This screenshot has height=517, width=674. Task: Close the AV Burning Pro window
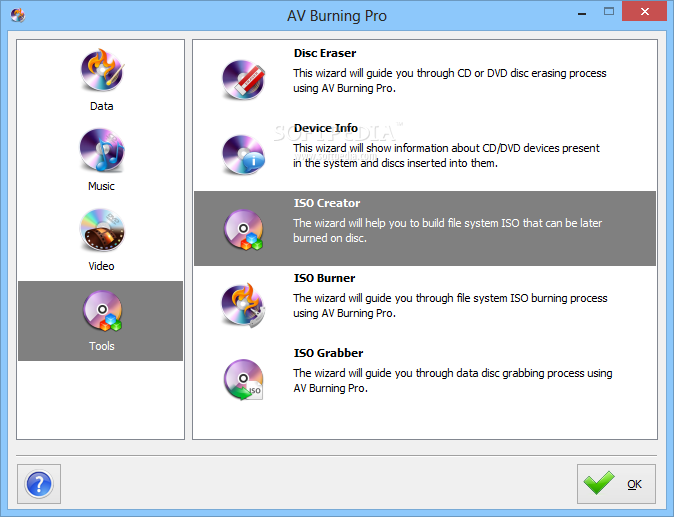click(x=644, y=12)
